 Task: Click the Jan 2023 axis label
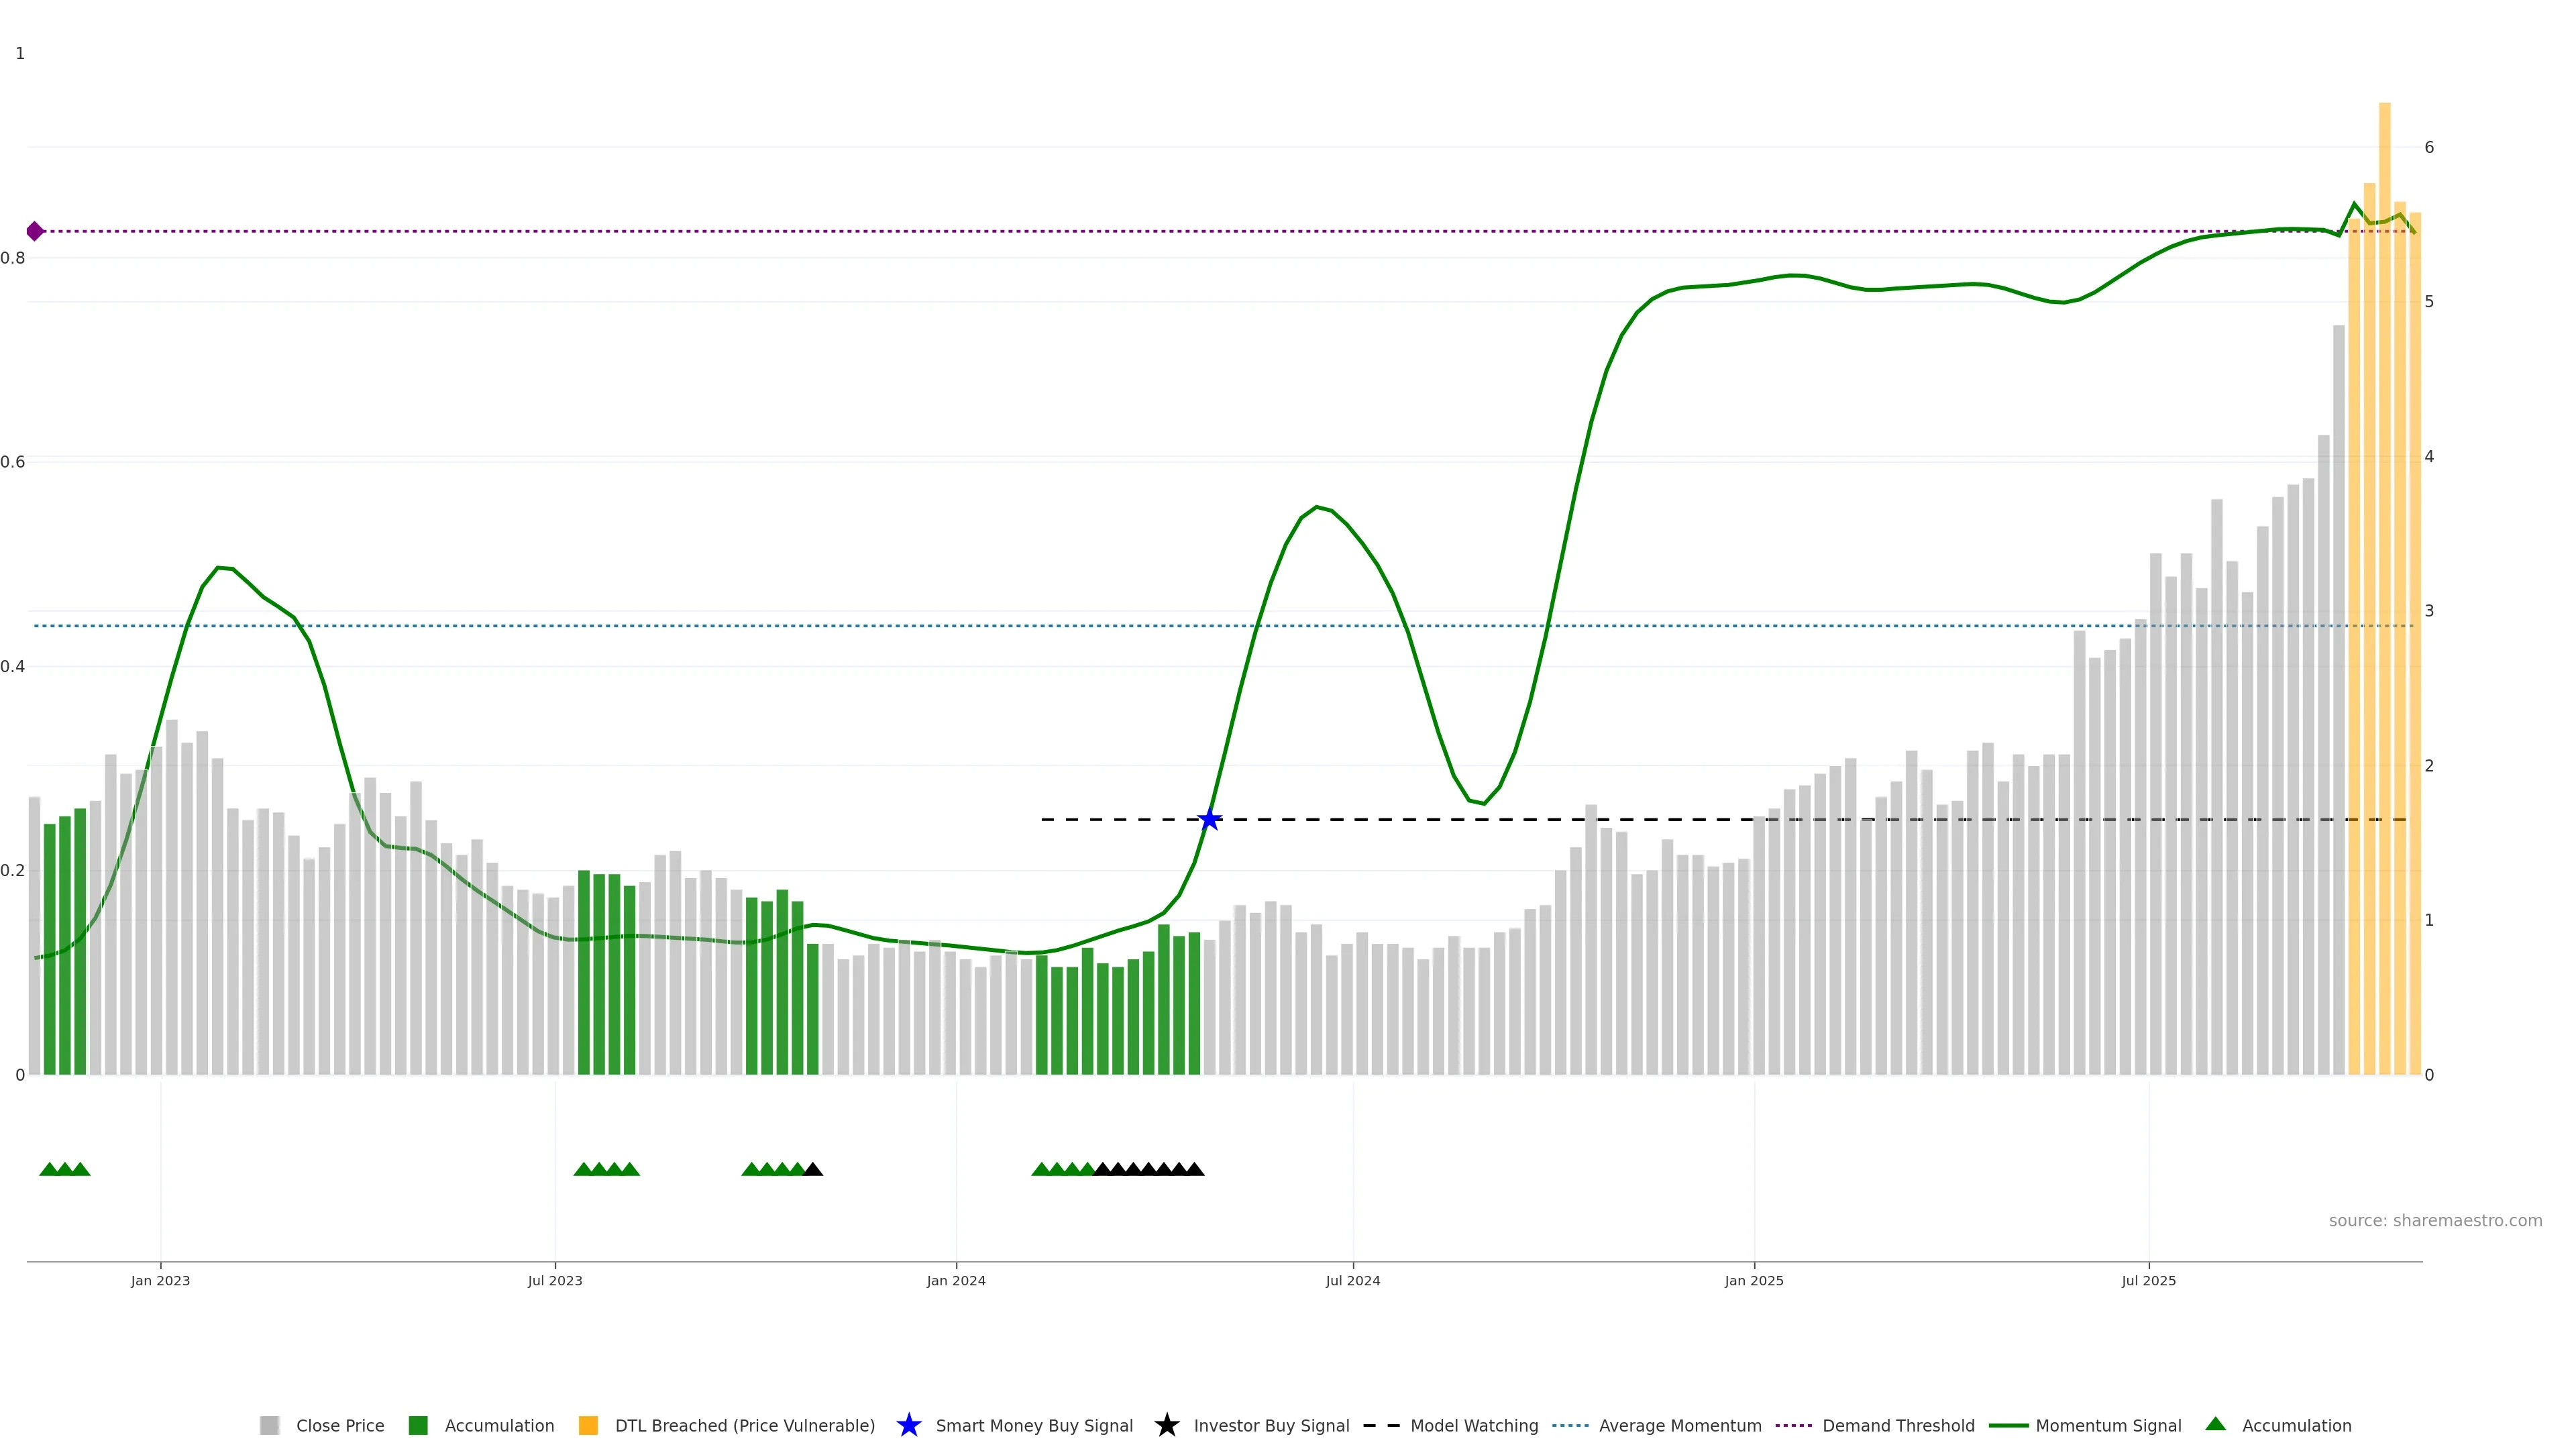(160, 1280)
